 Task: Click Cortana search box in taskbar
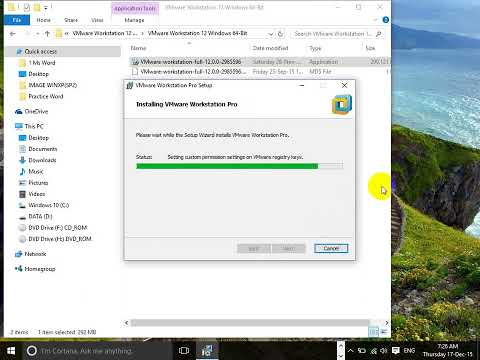[97, 351]
